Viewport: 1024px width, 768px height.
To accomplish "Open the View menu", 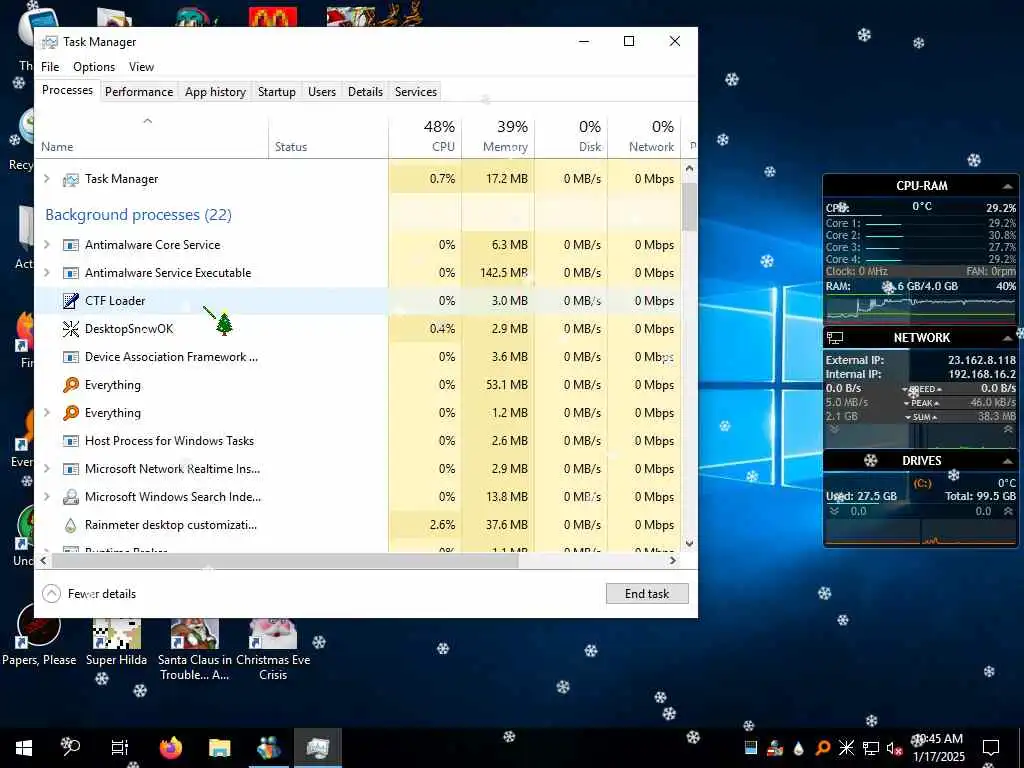I will coord(141,67).
